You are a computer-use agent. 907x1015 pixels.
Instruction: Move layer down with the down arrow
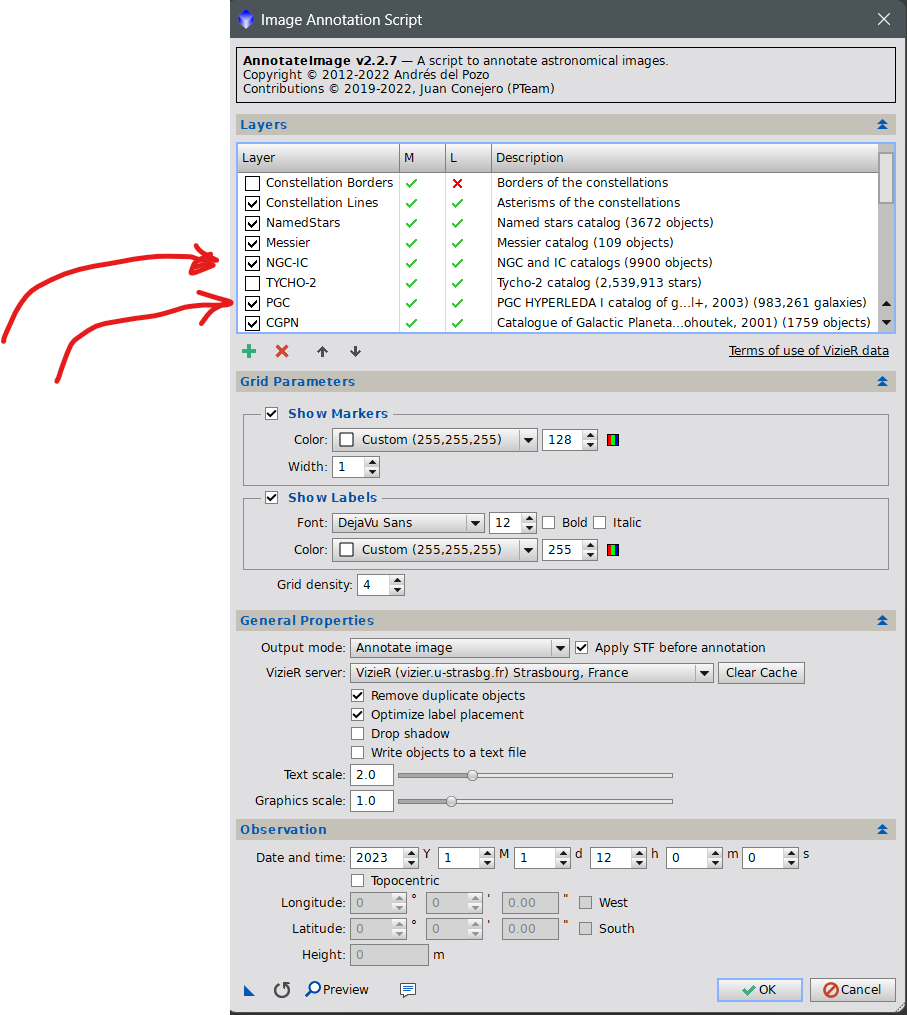point(355,351)
